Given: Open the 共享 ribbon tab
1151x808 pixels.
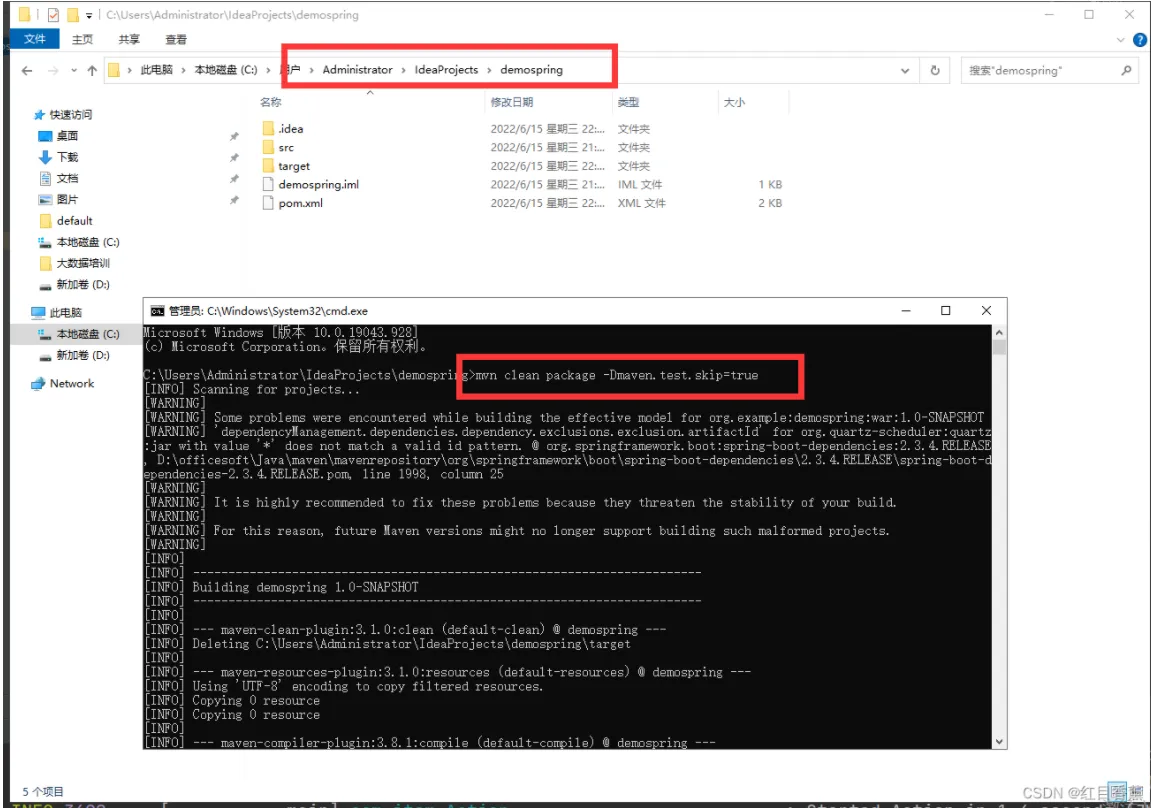Looking at the screenshot, I should pos(129,39).
